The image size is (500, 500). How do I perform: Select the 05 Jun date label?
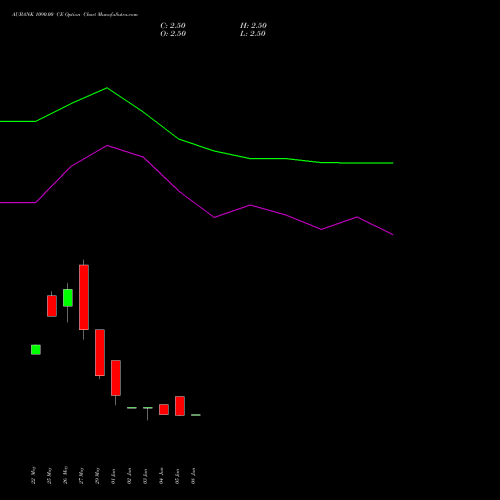(x=177, y=476)
